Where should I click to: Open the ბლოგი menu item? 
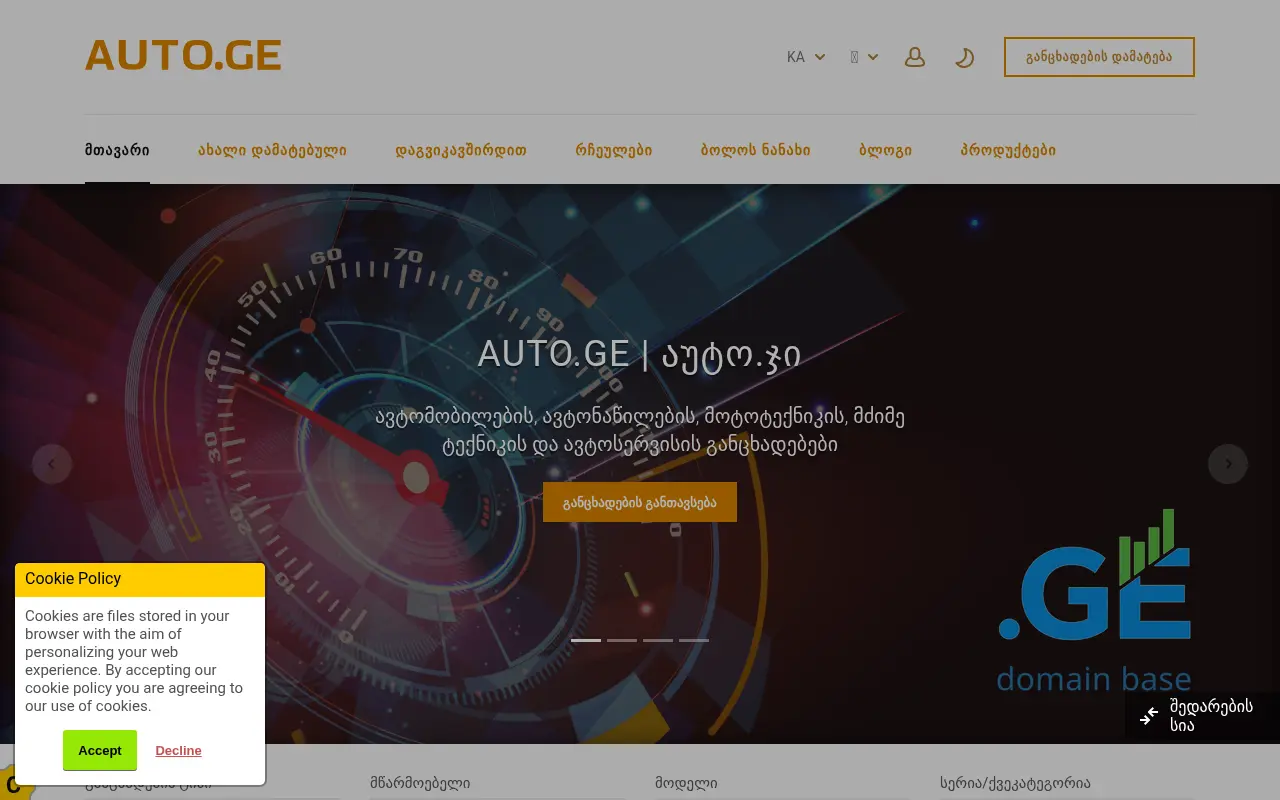point(885,151)
